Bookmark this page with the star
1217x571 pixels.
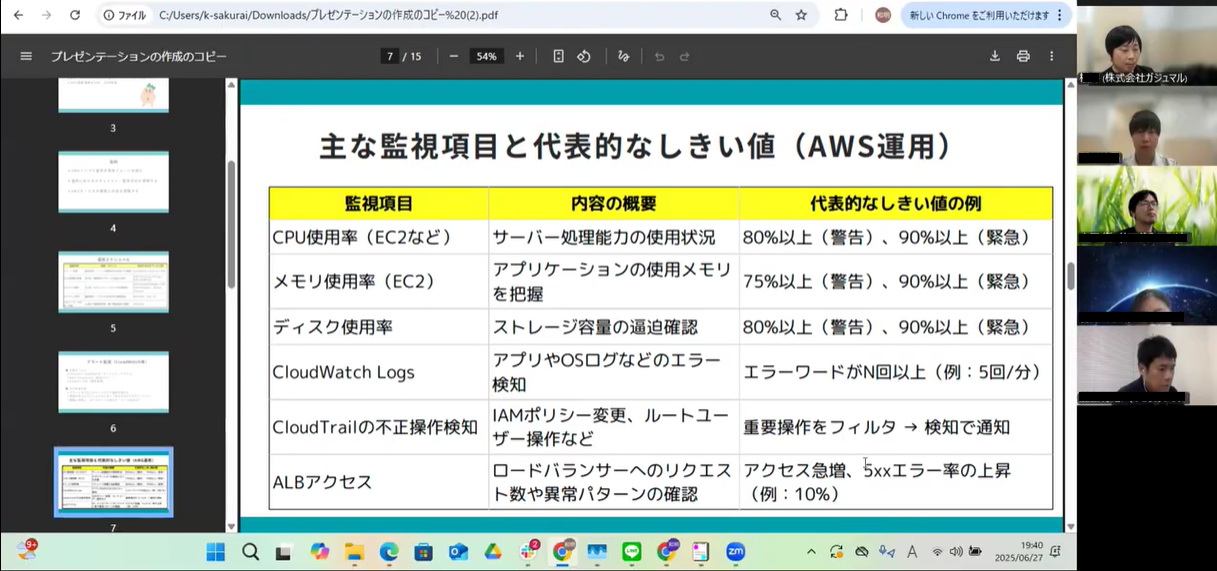tap(801, 15)
